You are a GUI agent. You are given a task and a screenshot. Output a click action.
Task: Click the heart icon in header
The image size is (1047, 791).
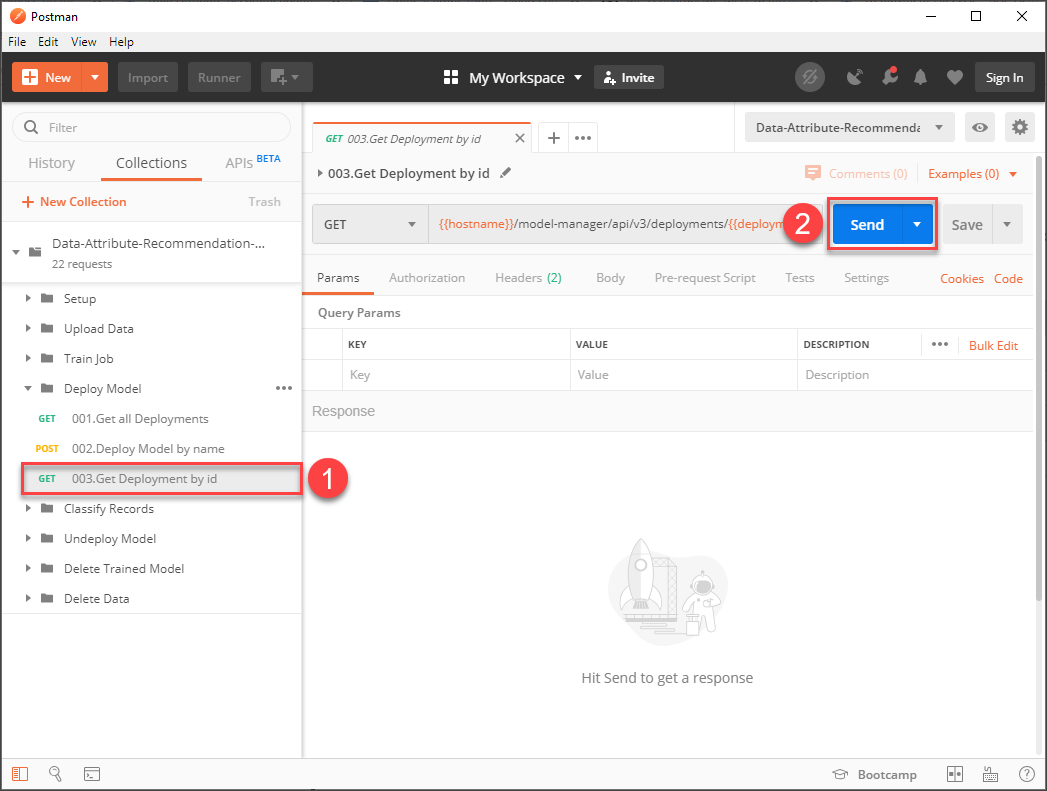coord(954,77)
